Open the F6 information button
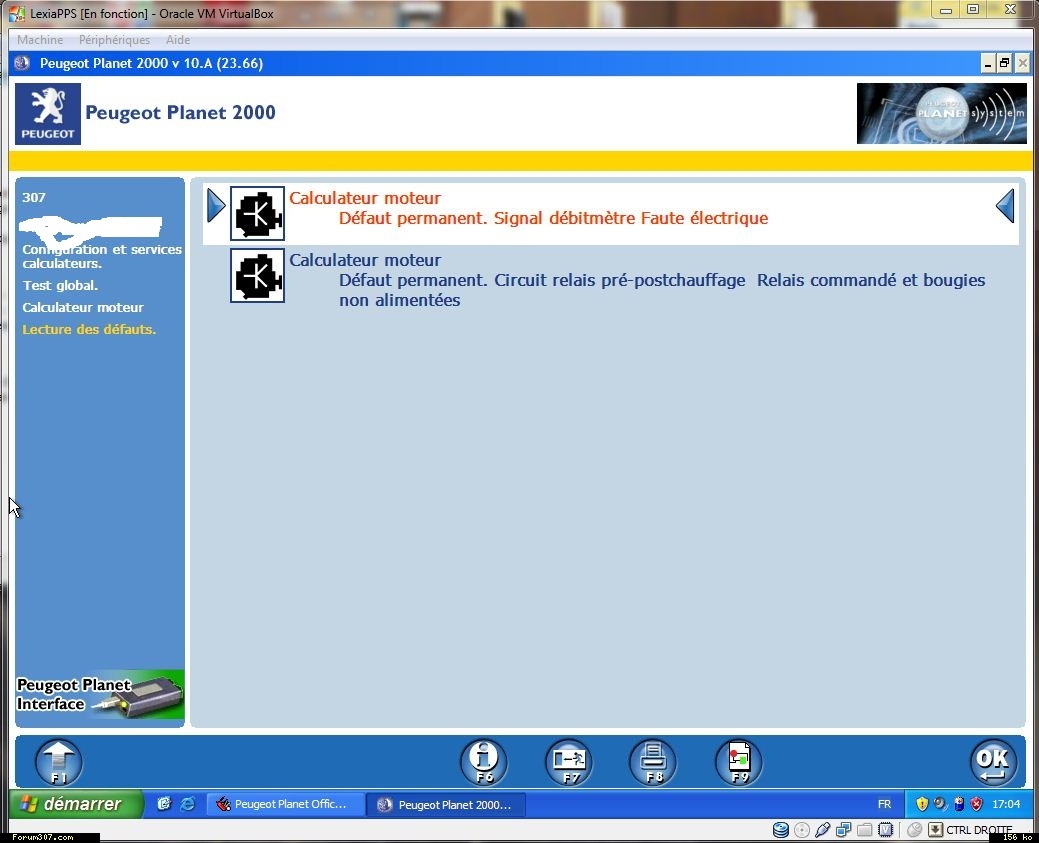 click(483, 762)
